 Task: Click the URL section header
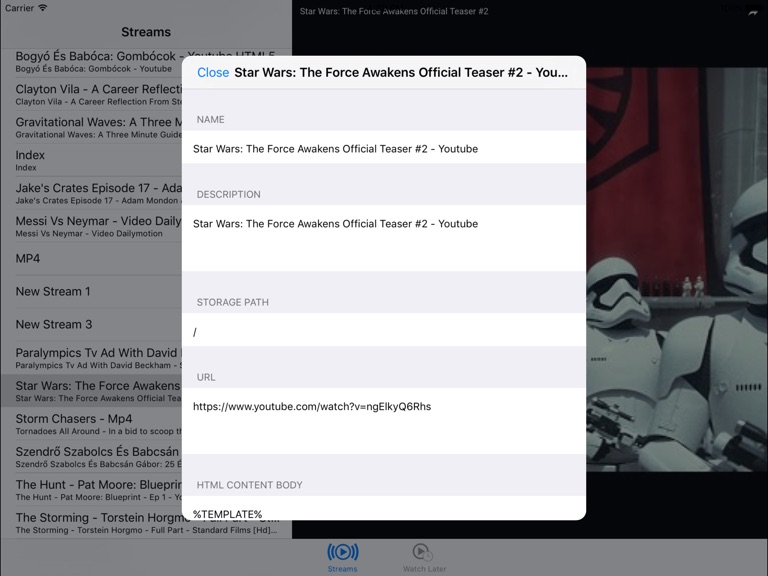206,377
